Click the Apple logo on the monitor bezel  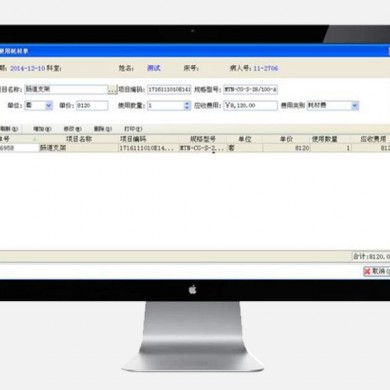pos(193,290)
